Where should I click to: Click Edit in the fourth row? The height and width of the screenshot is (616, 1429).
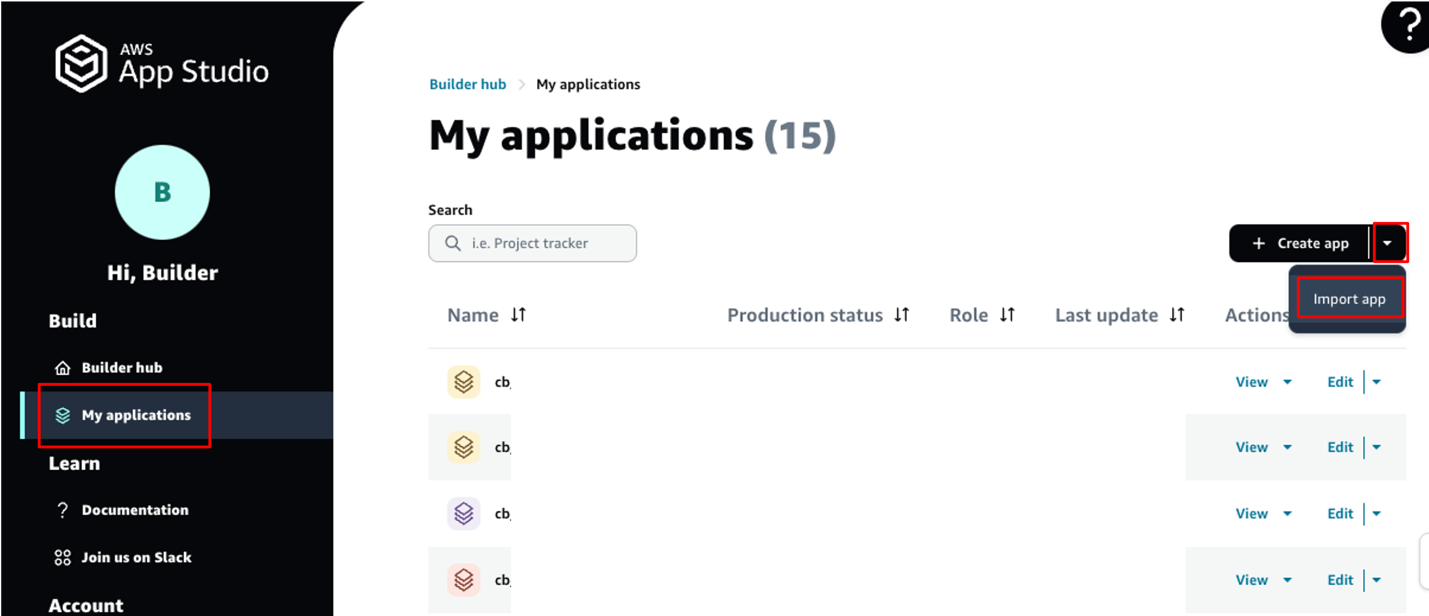1340,580
